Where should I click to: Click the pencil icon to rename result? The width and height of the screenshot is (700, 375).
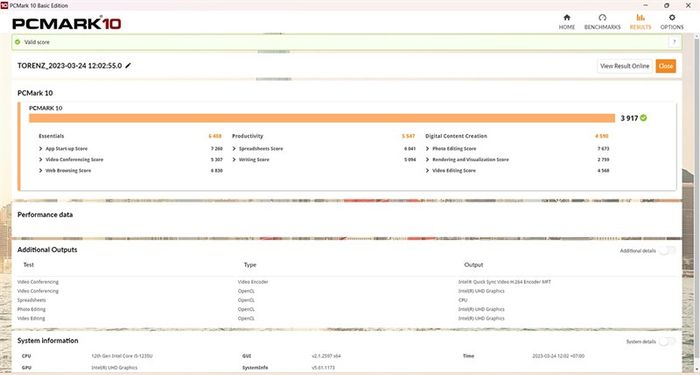pos(128,66)
